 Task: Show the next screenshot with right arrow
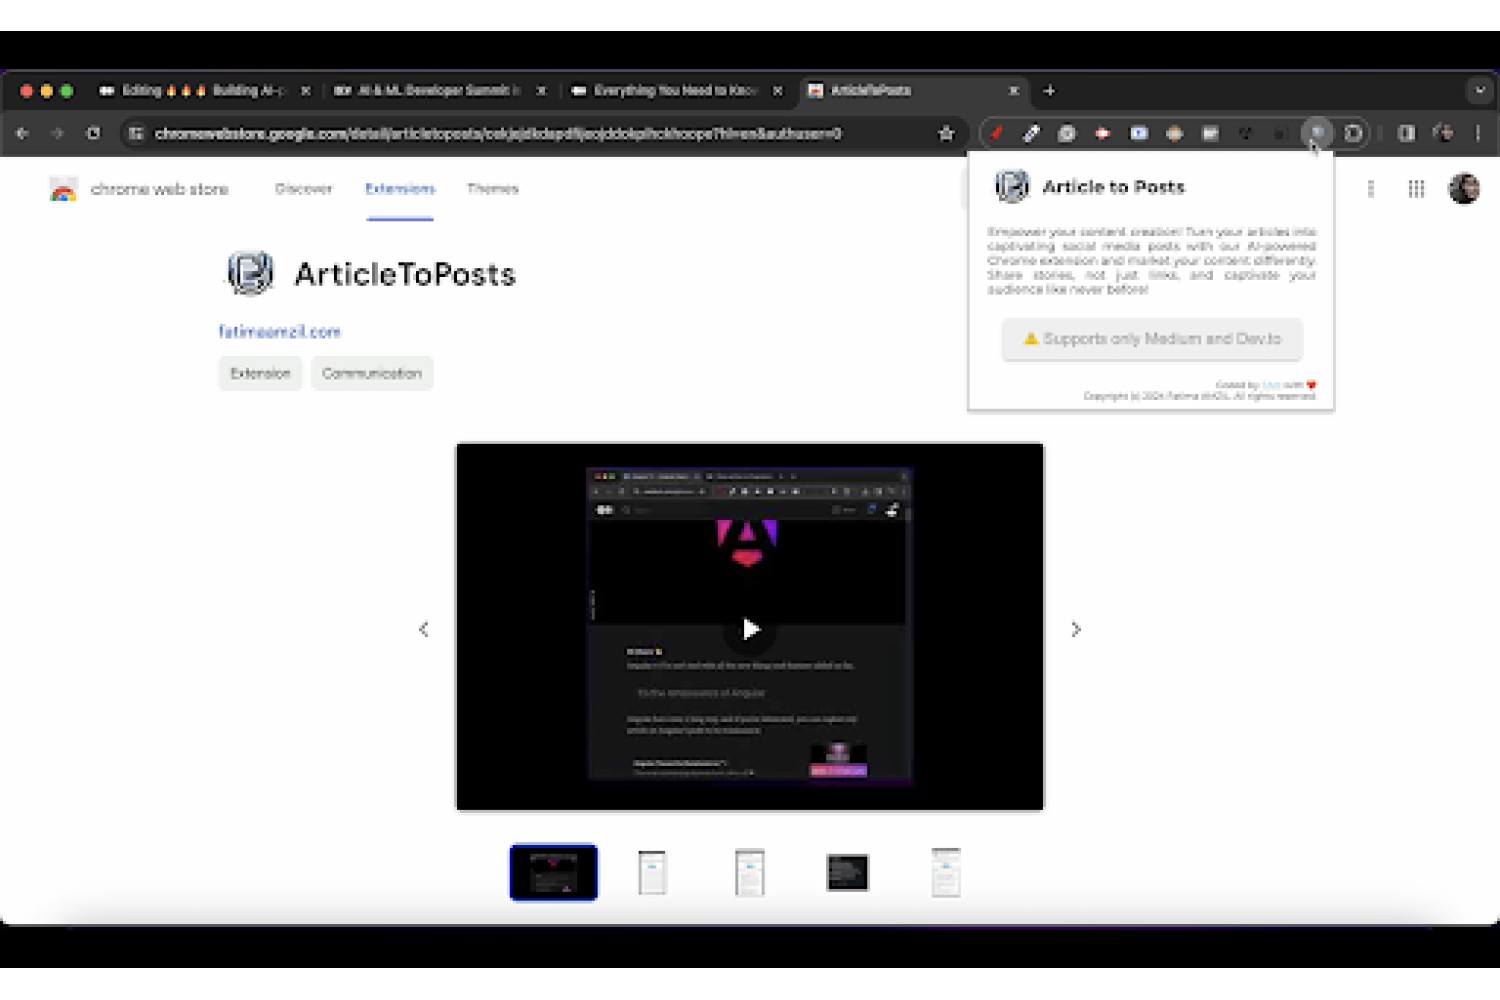pos(1076,629)
